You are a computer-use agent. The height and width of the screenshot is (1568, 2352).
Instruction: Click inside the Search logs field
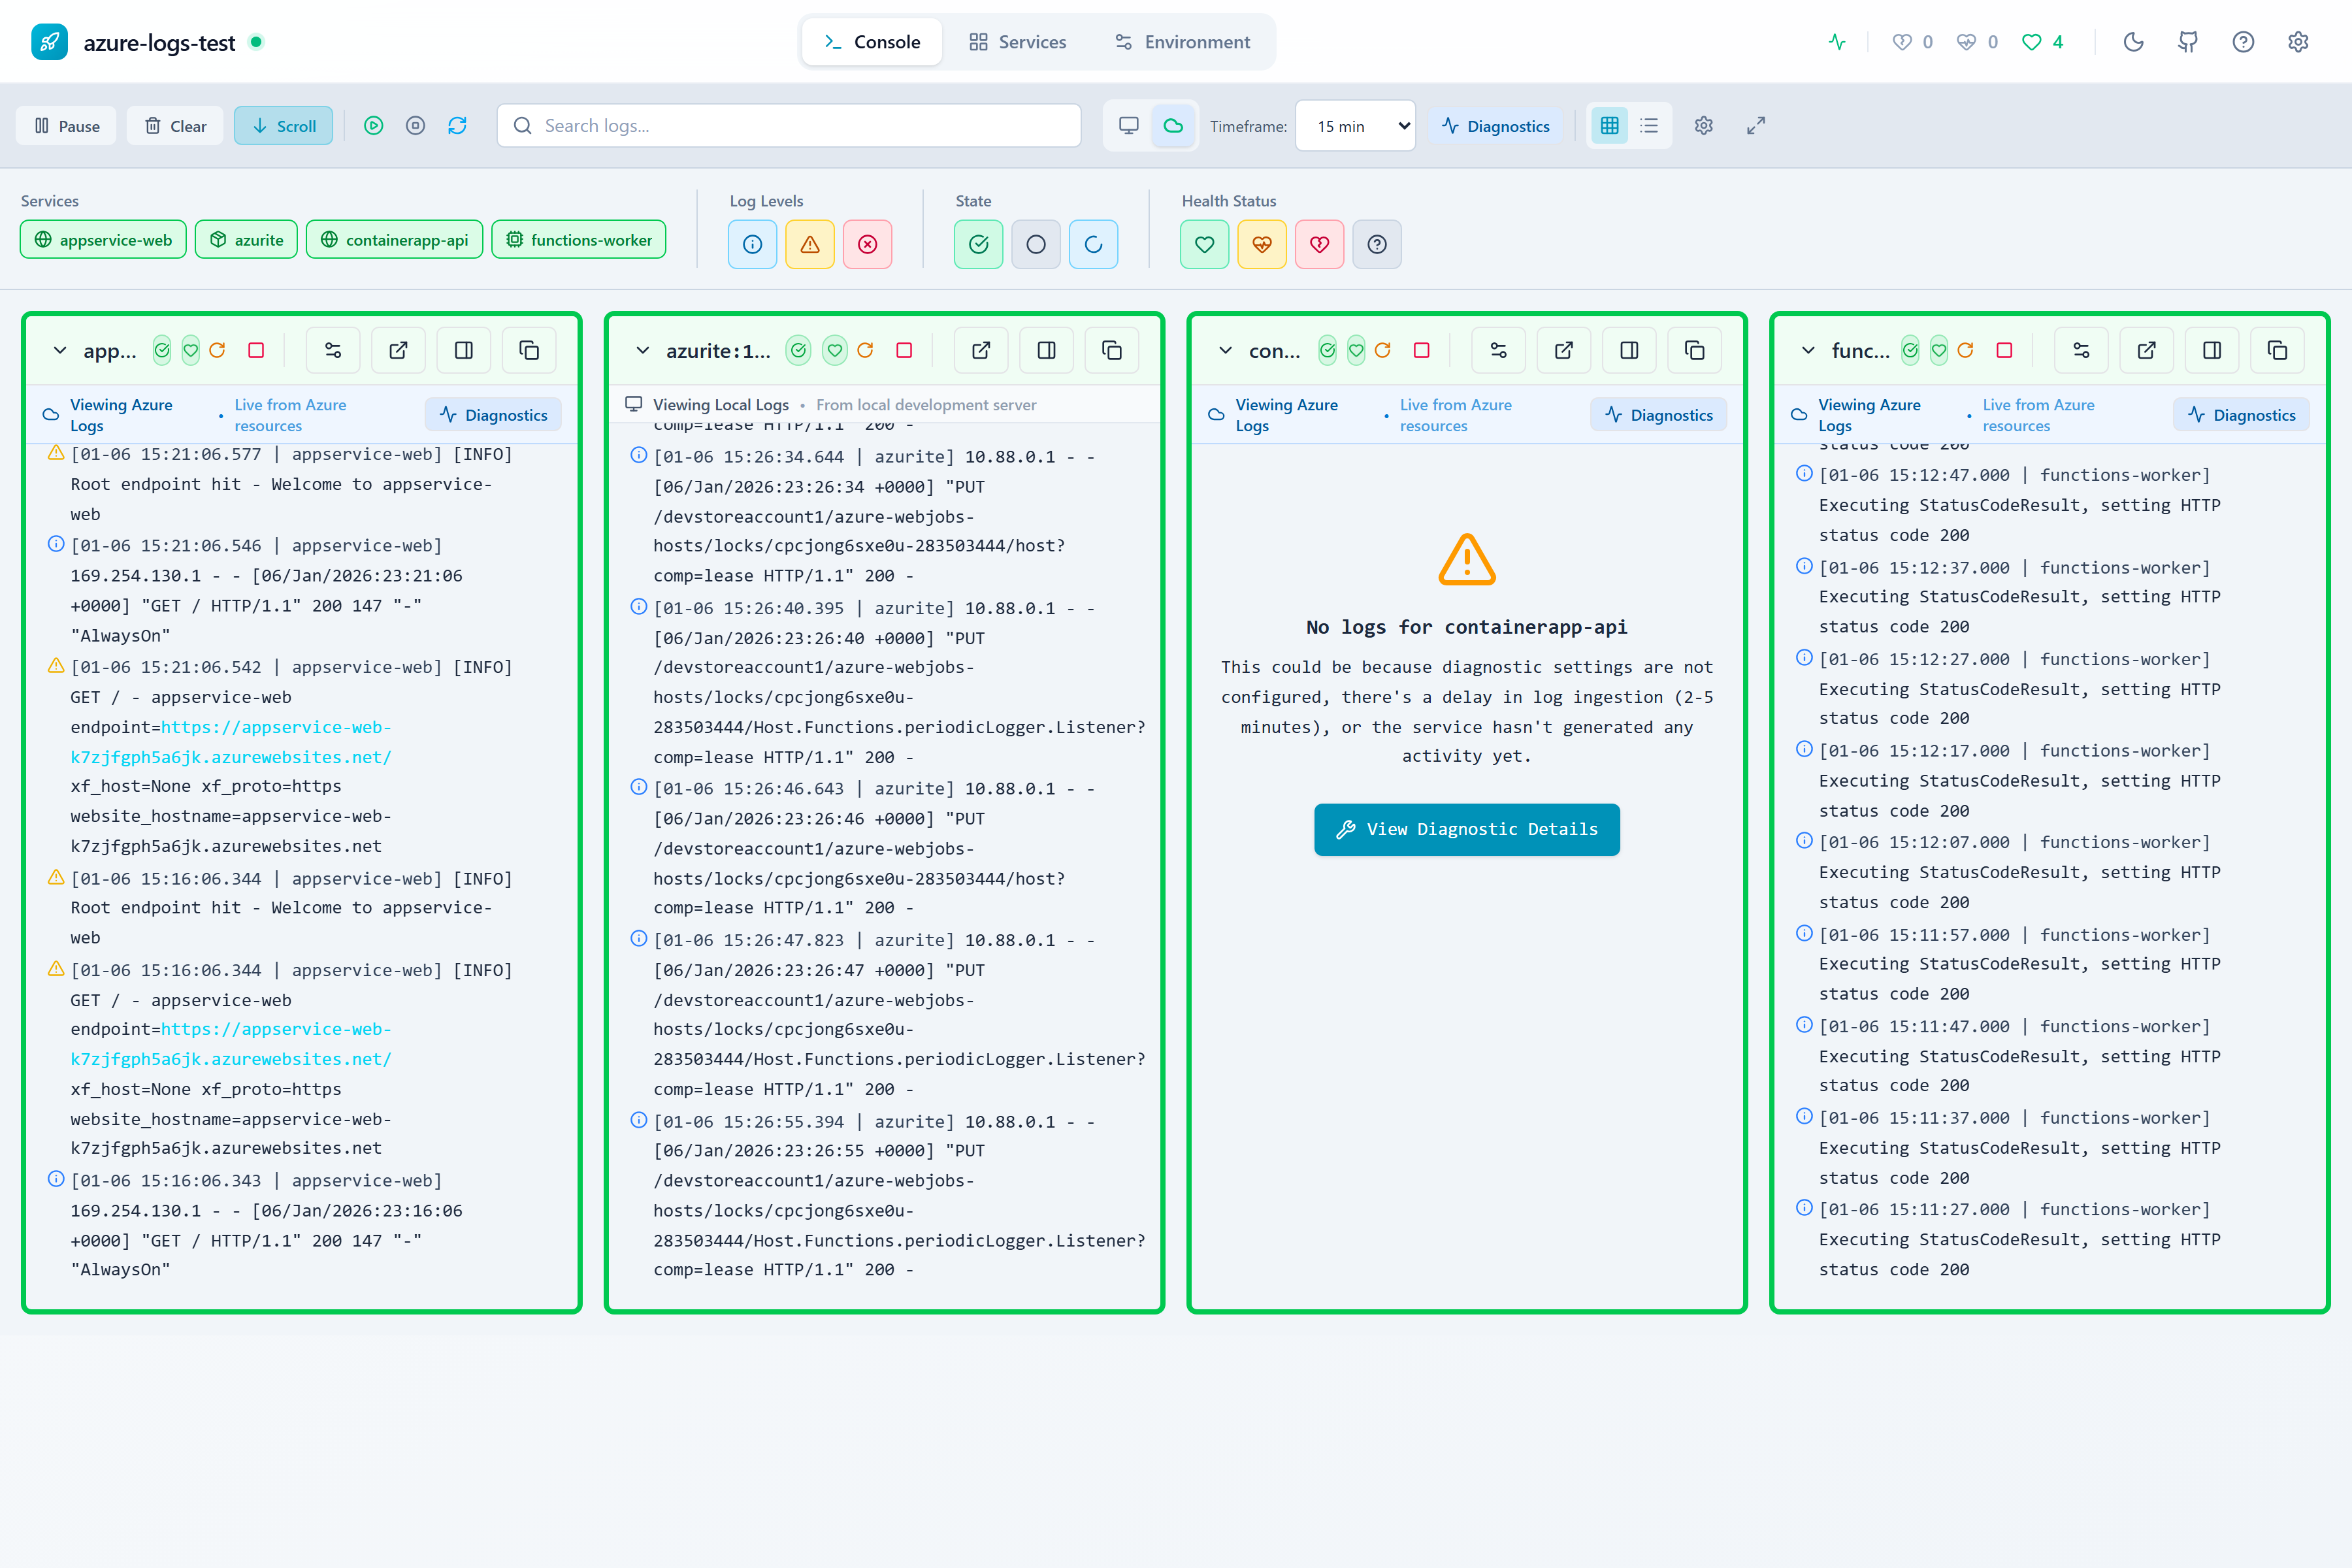tap(788, 125)
